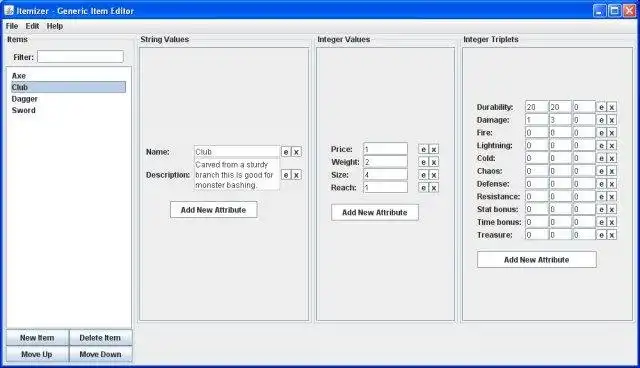The image size is (640, 368).
Task: Select Sword in the items list
Action: [68, 110]
